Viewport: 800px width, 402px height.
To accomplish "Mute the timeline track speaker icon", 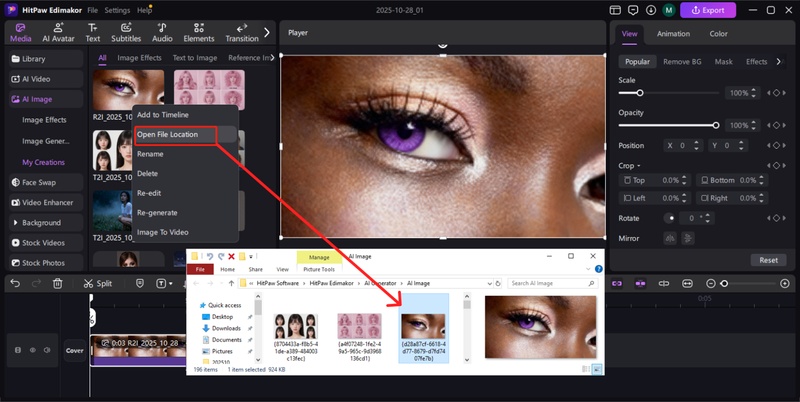I will point(47,350).
